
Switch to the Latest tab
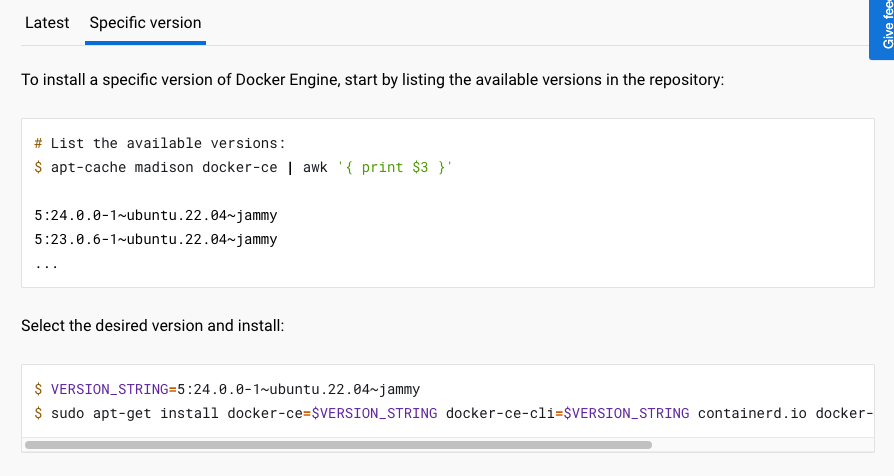47,23
